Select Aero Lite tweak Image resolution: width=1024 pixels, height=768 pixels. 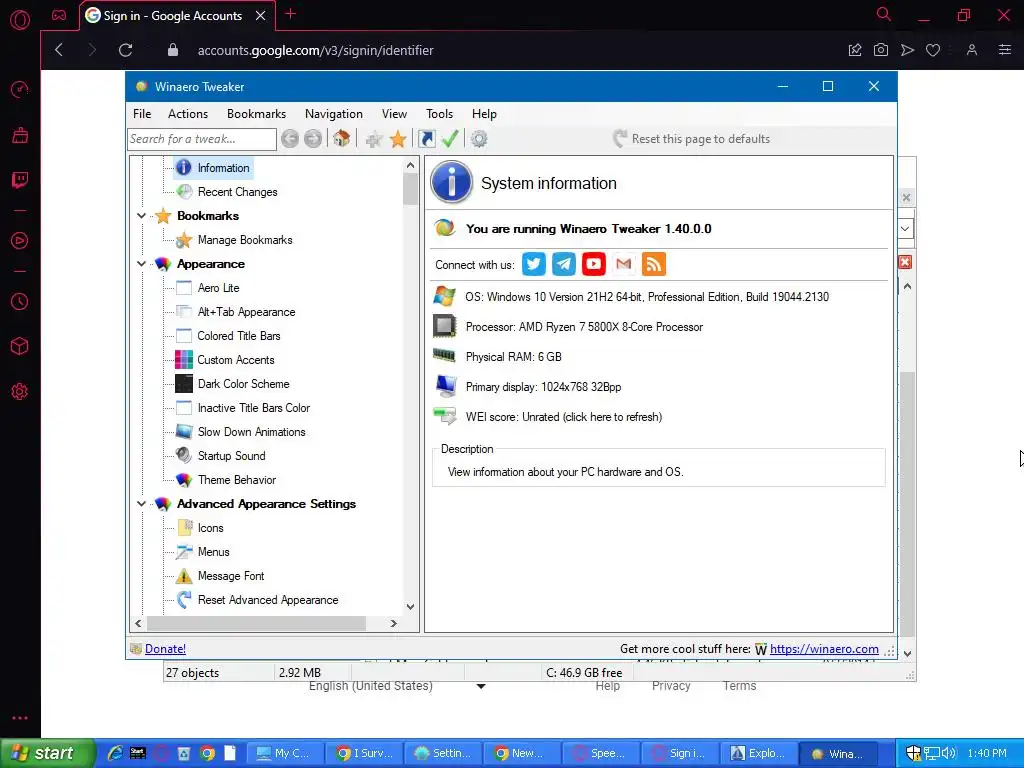coord(218,288)
